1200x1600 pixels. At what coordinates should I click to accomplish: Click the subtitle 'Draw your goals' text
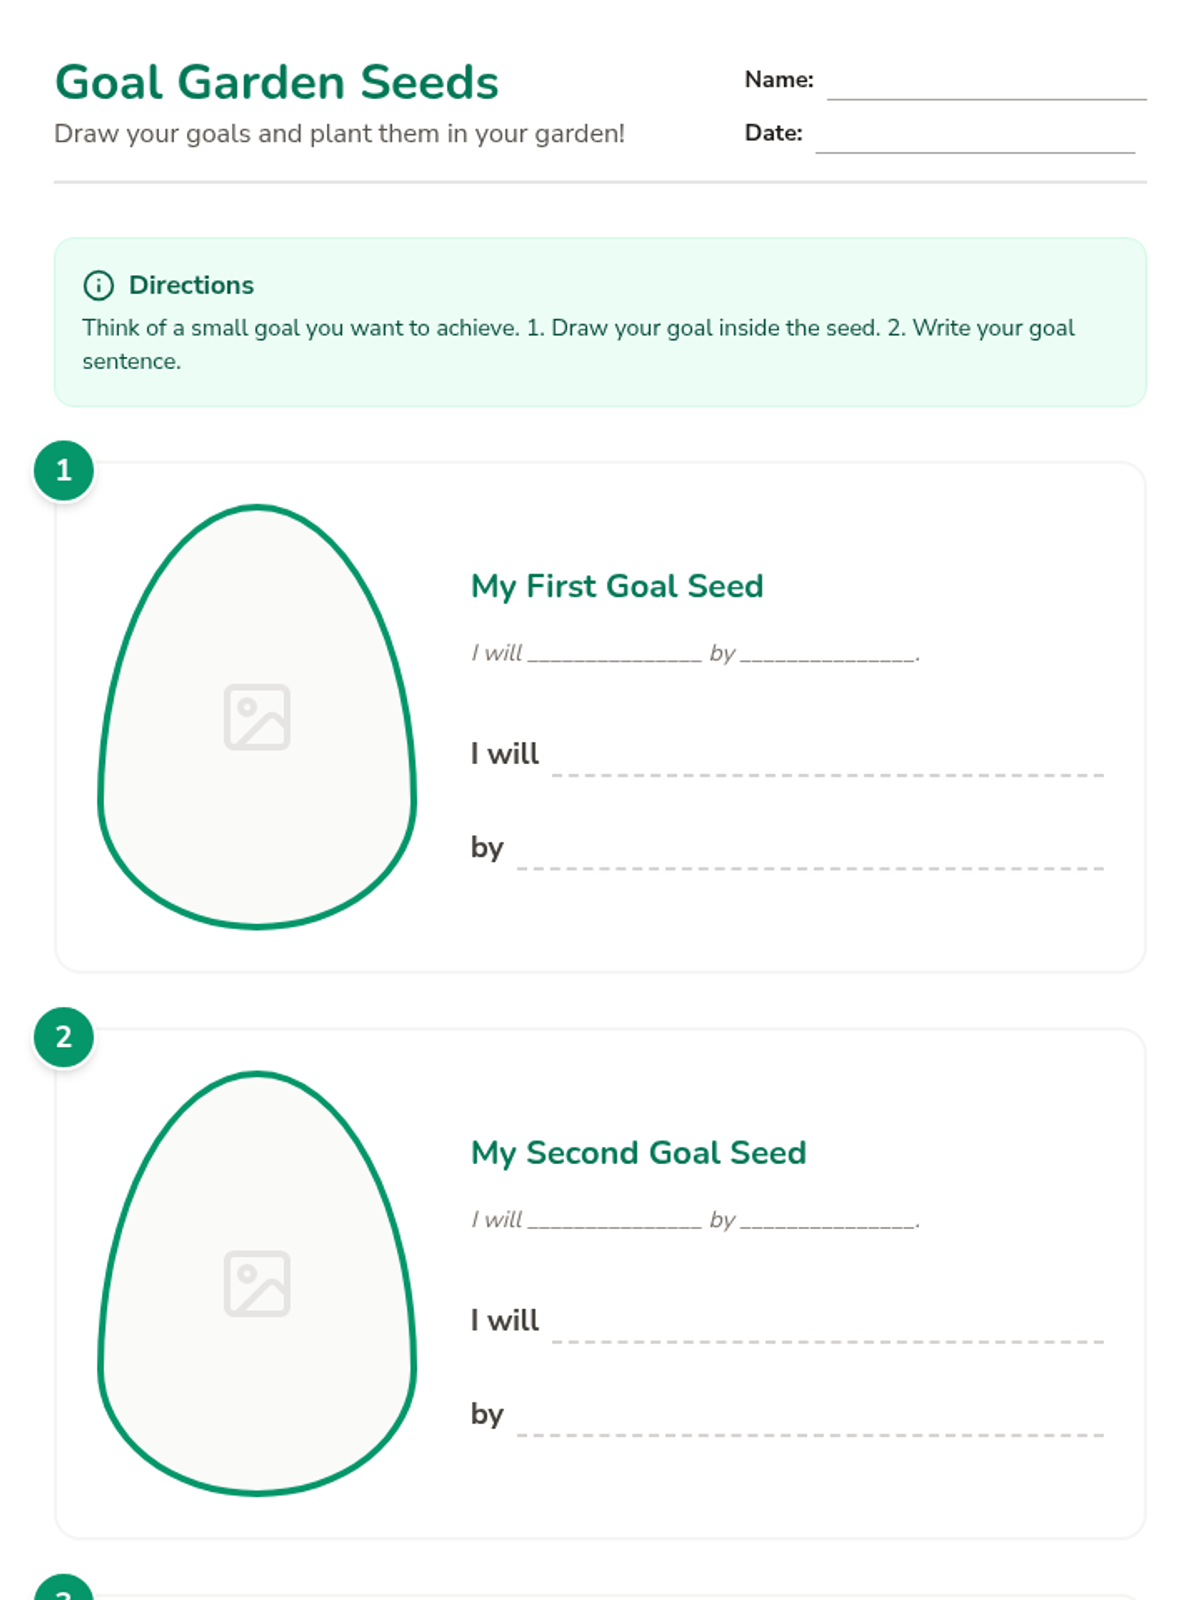tap(339, 134)
